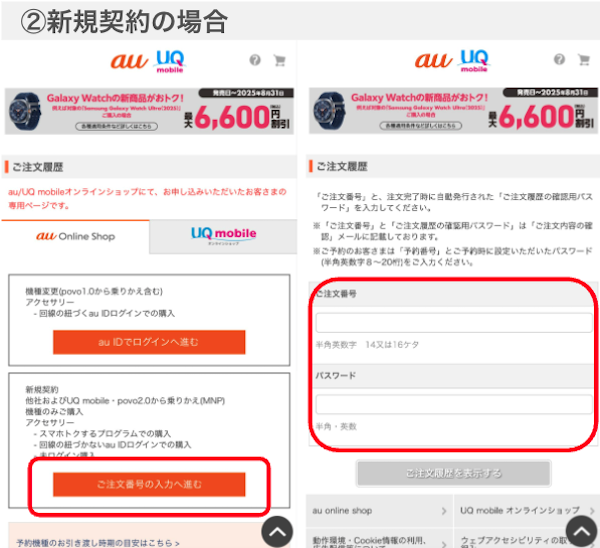This screenshot has height=548, width=600.
Task: Open the help icon in left screen header
Action: coord(255,60)
